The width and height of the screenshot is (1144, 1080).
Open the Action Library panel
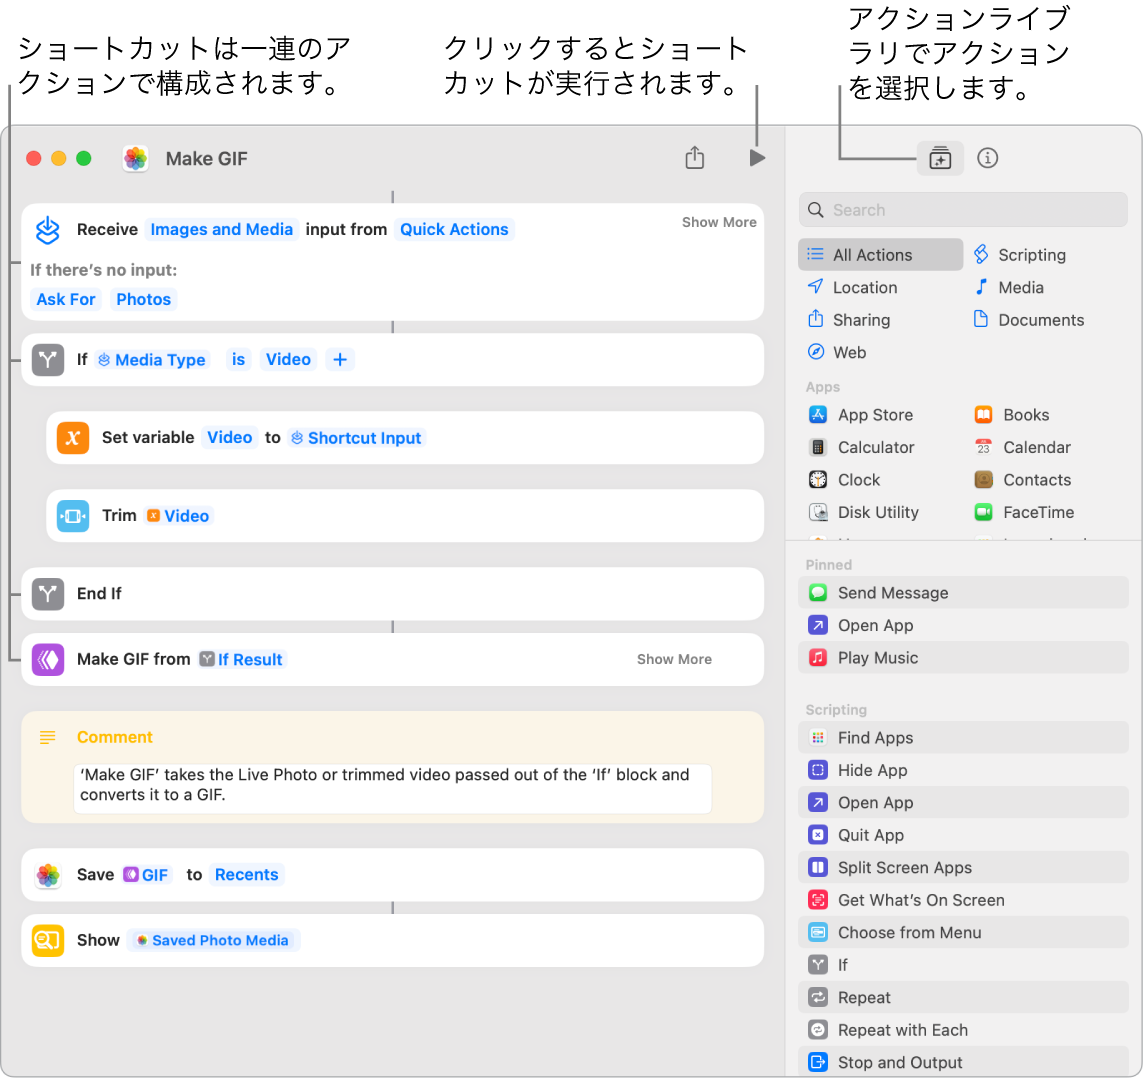pos(940,158)
